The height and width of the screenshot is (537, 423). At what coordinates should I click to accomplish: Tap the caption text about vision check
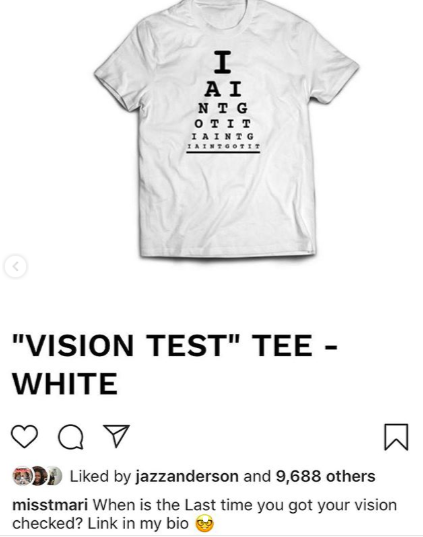(x=204, y=514)
